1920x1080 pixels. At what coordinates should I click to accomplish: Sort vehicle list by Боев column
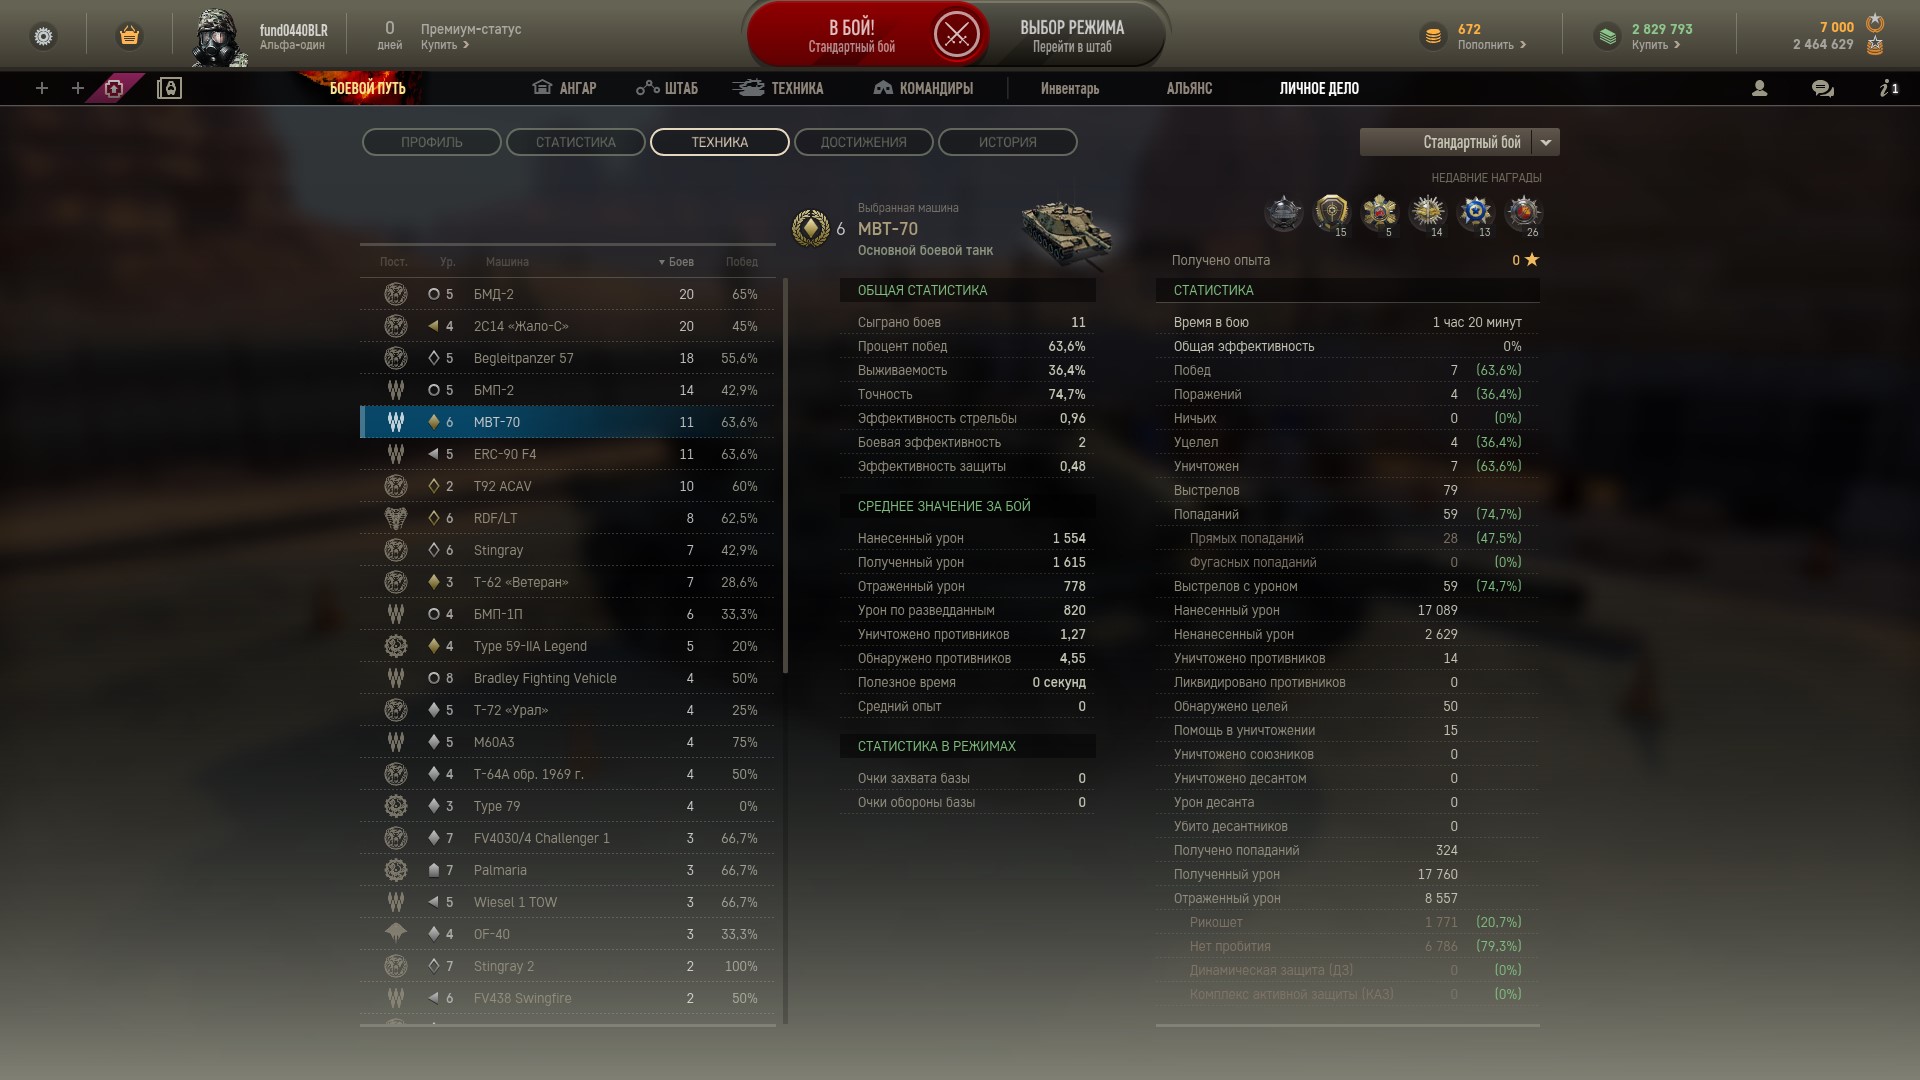coord(676,262)
